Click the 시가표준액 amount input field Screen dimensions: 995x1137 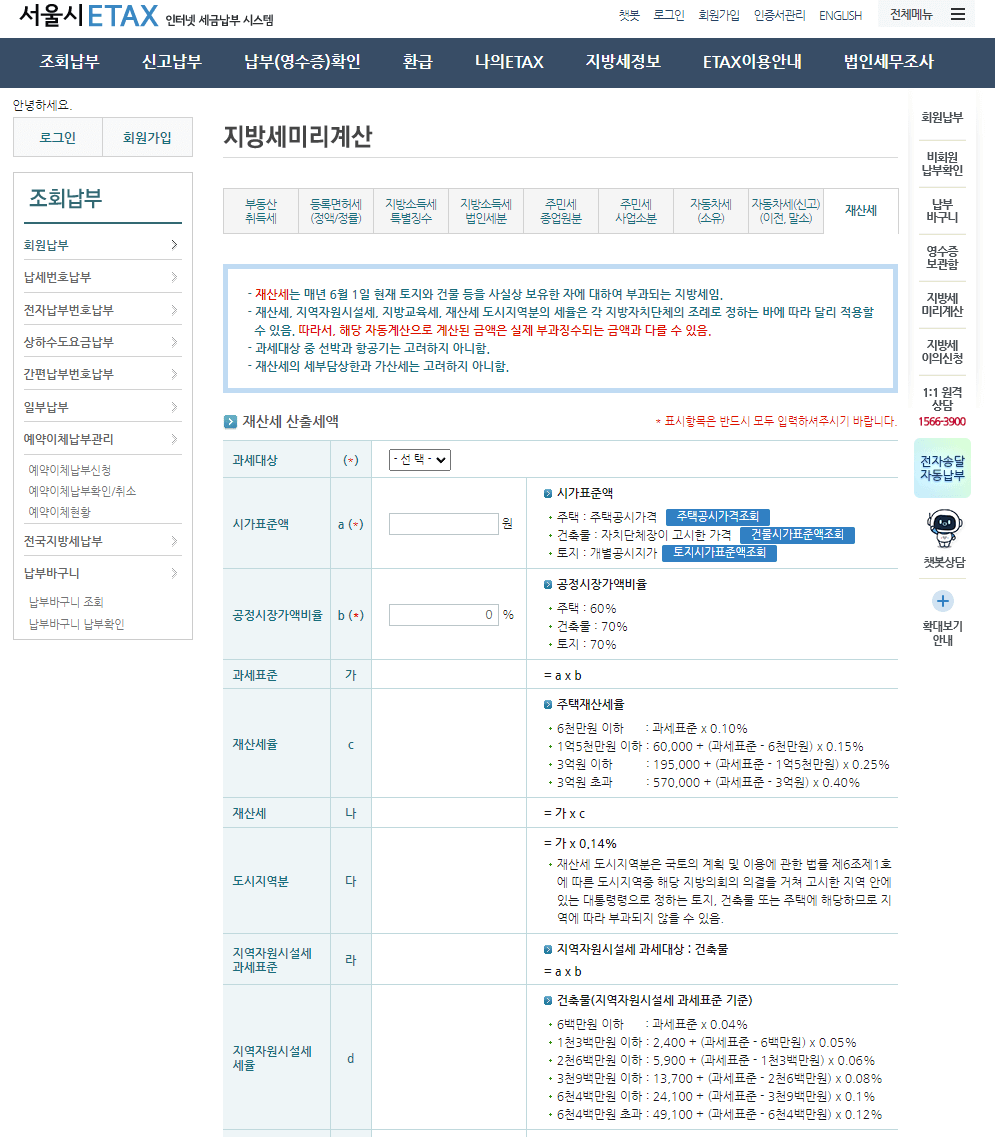[443, 523]
